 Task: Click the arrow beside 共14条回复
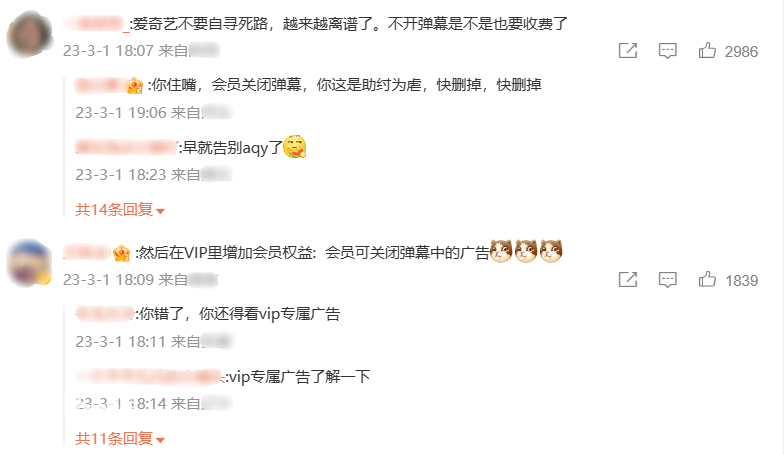click(160, 212)
